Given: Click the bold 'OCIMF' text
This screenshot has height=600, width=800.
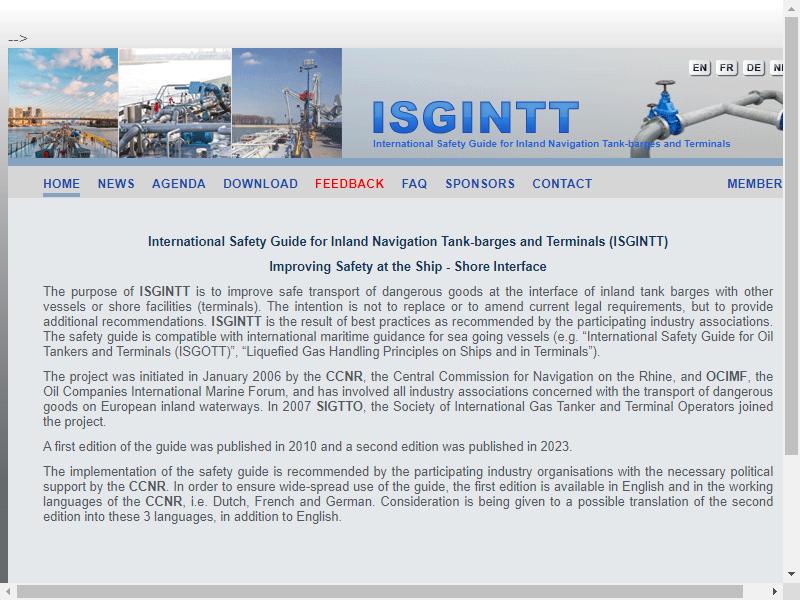Looking at the screenshot, I should pyautogui.click(x=726, y=377).
